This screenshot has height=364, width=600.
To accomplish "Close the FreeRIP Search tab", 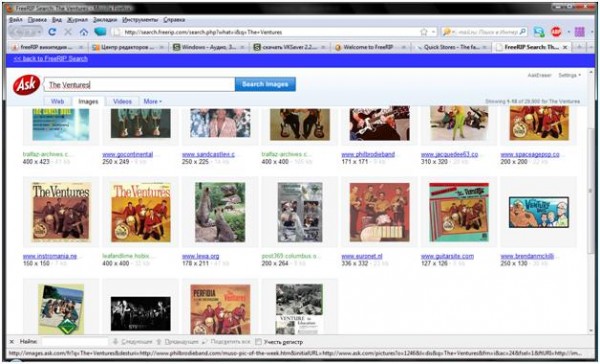I will 565,47.
